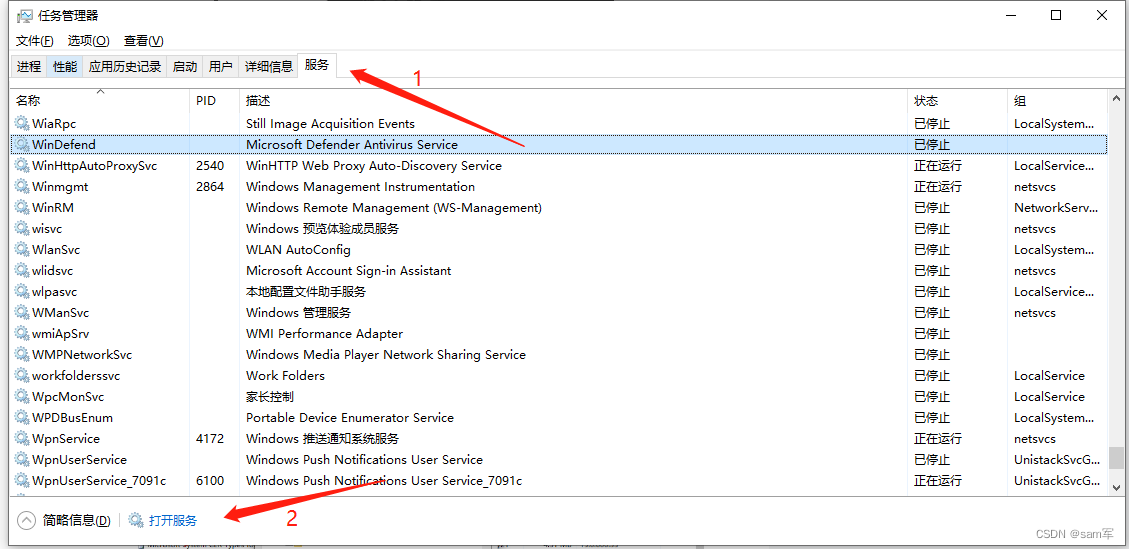Click the description 'Windows Management Instrumentation'
The width and height of the screenshot is (1129, 549).
361,187
